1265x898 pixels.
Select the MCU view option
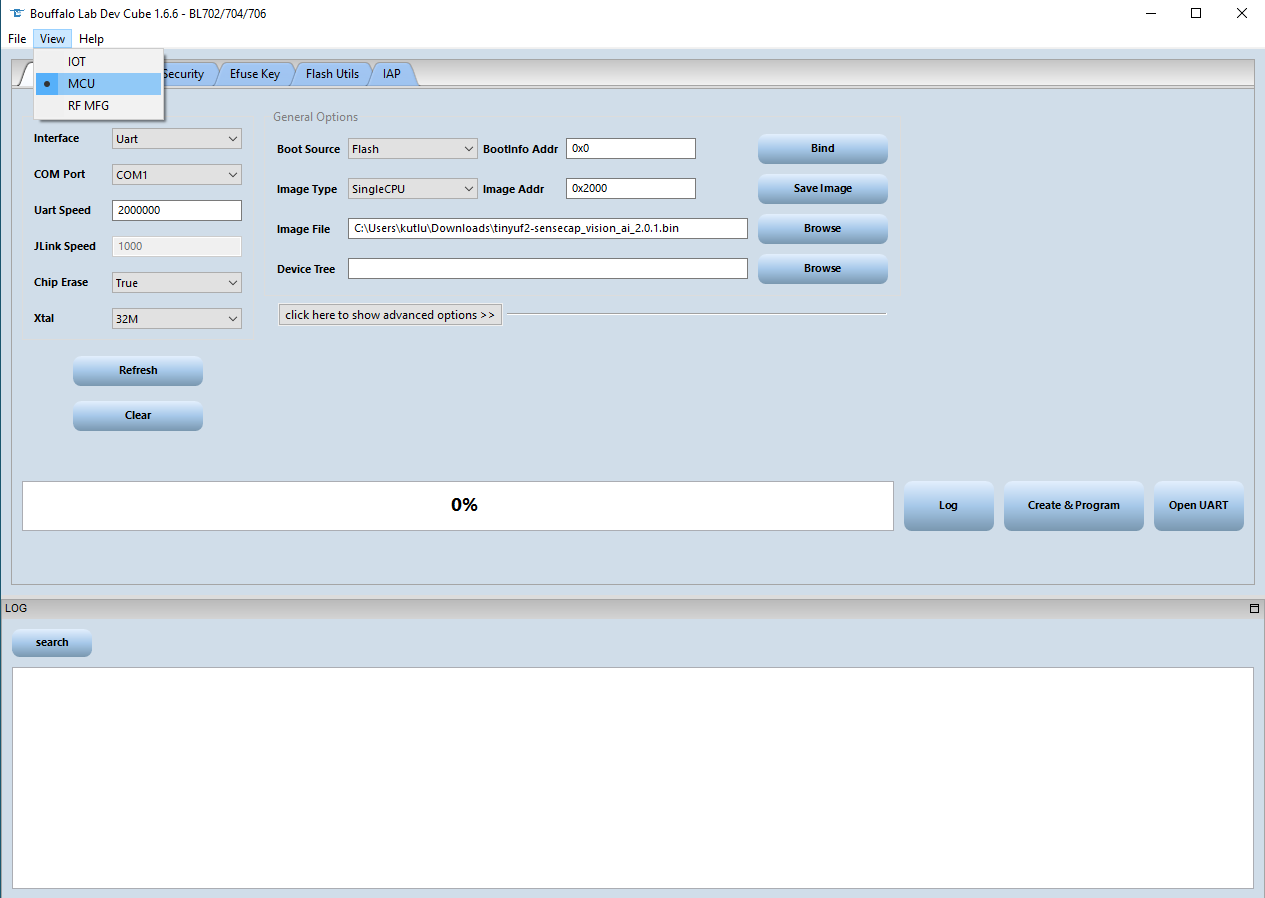click(82, 83)
